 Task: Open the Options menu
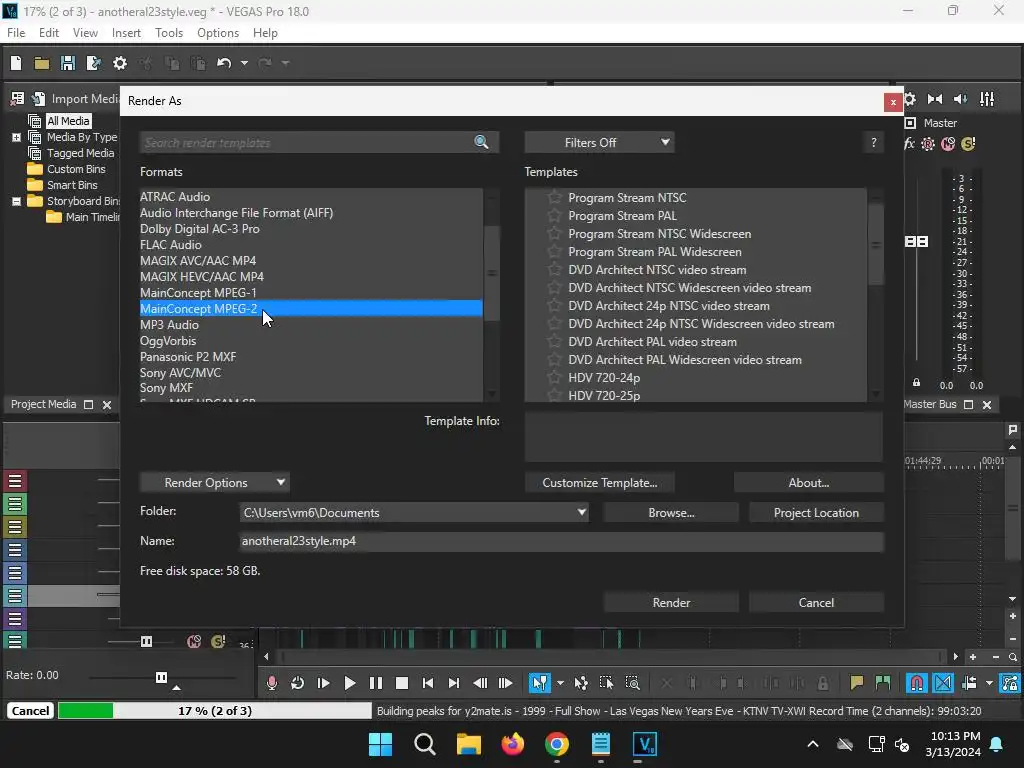tap(217, 33)
